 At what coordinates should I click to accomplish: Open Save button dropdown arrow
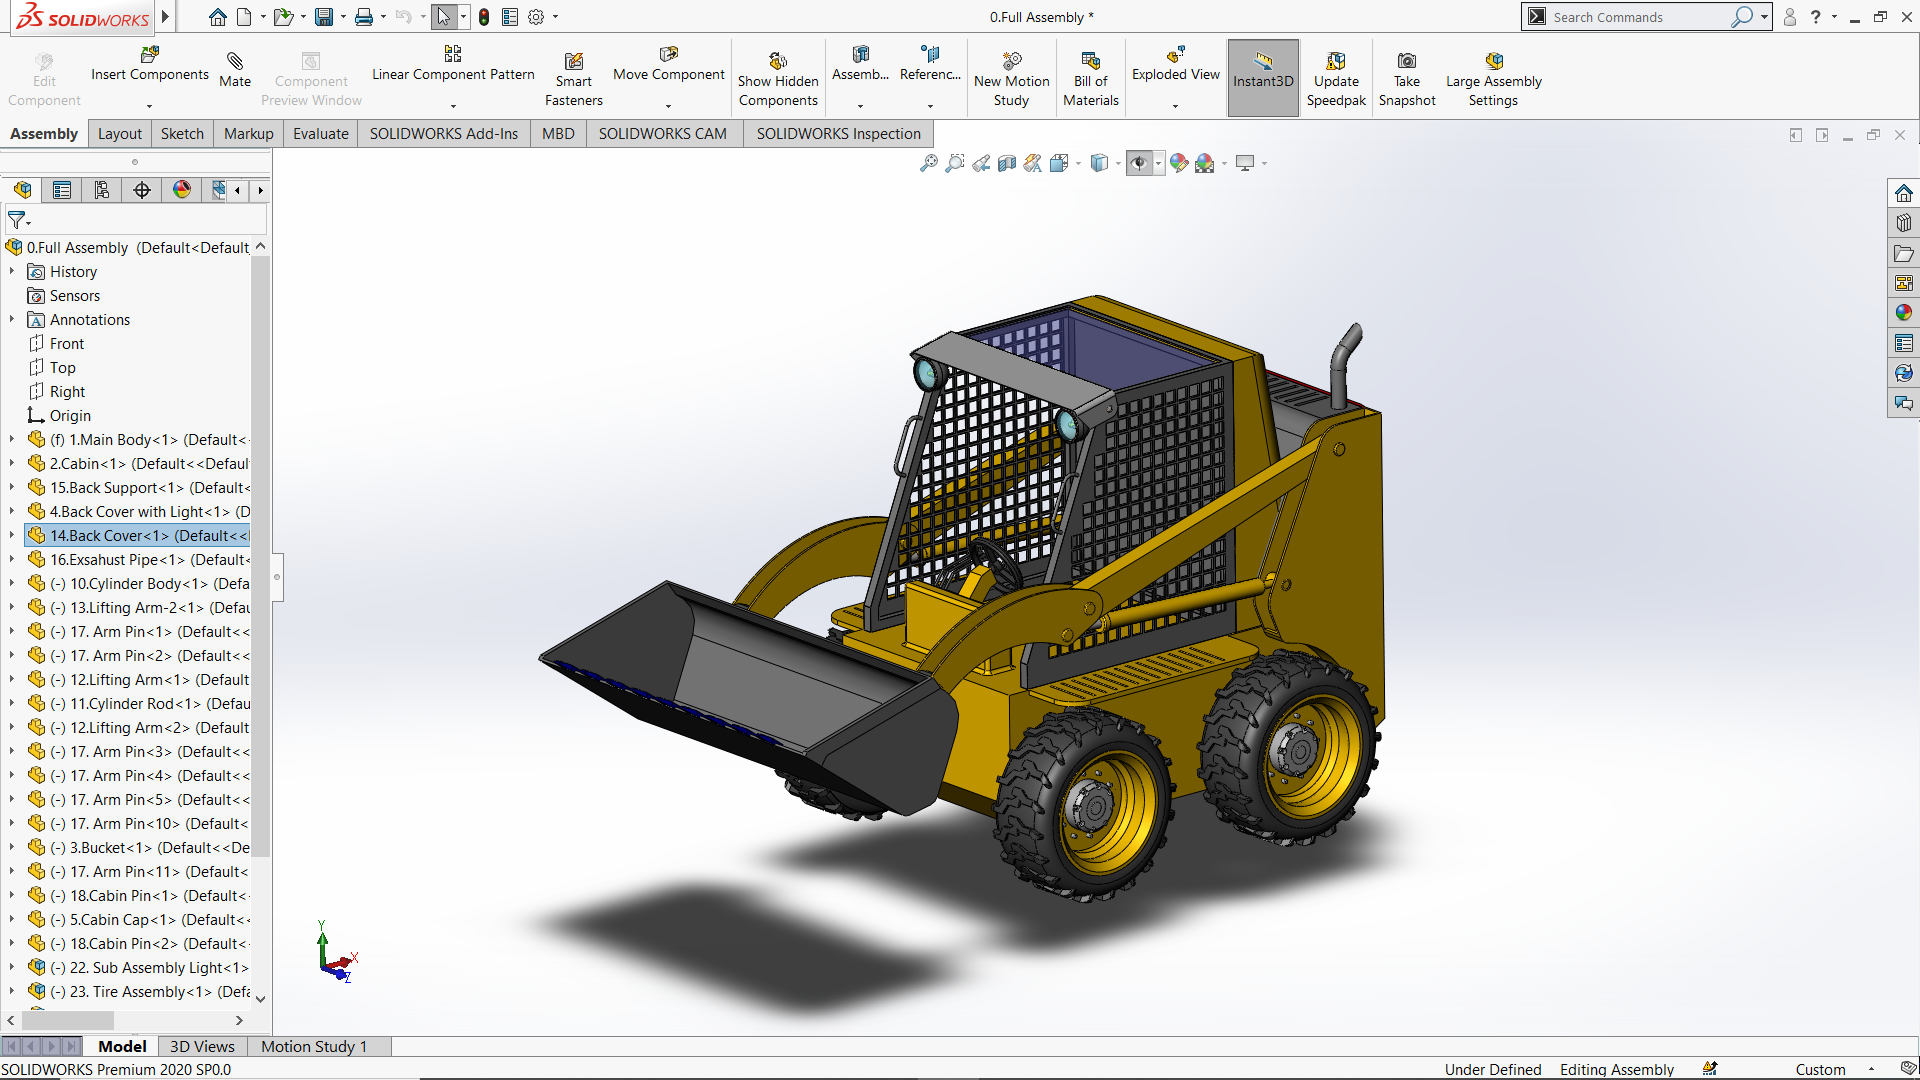click(x=343, y=17)
